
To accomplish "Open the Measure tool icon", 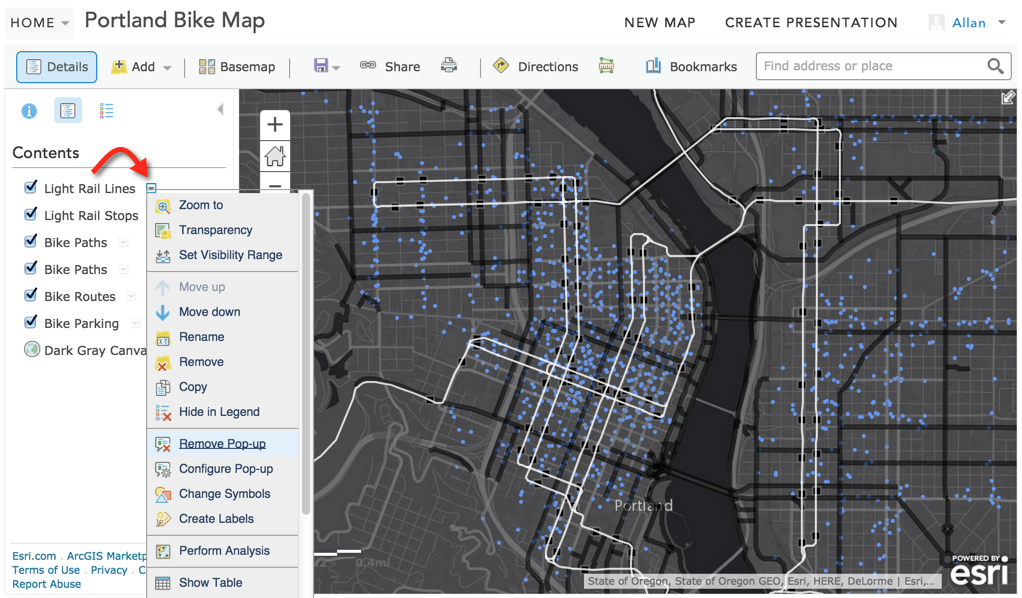I will (x=607, y=66).
